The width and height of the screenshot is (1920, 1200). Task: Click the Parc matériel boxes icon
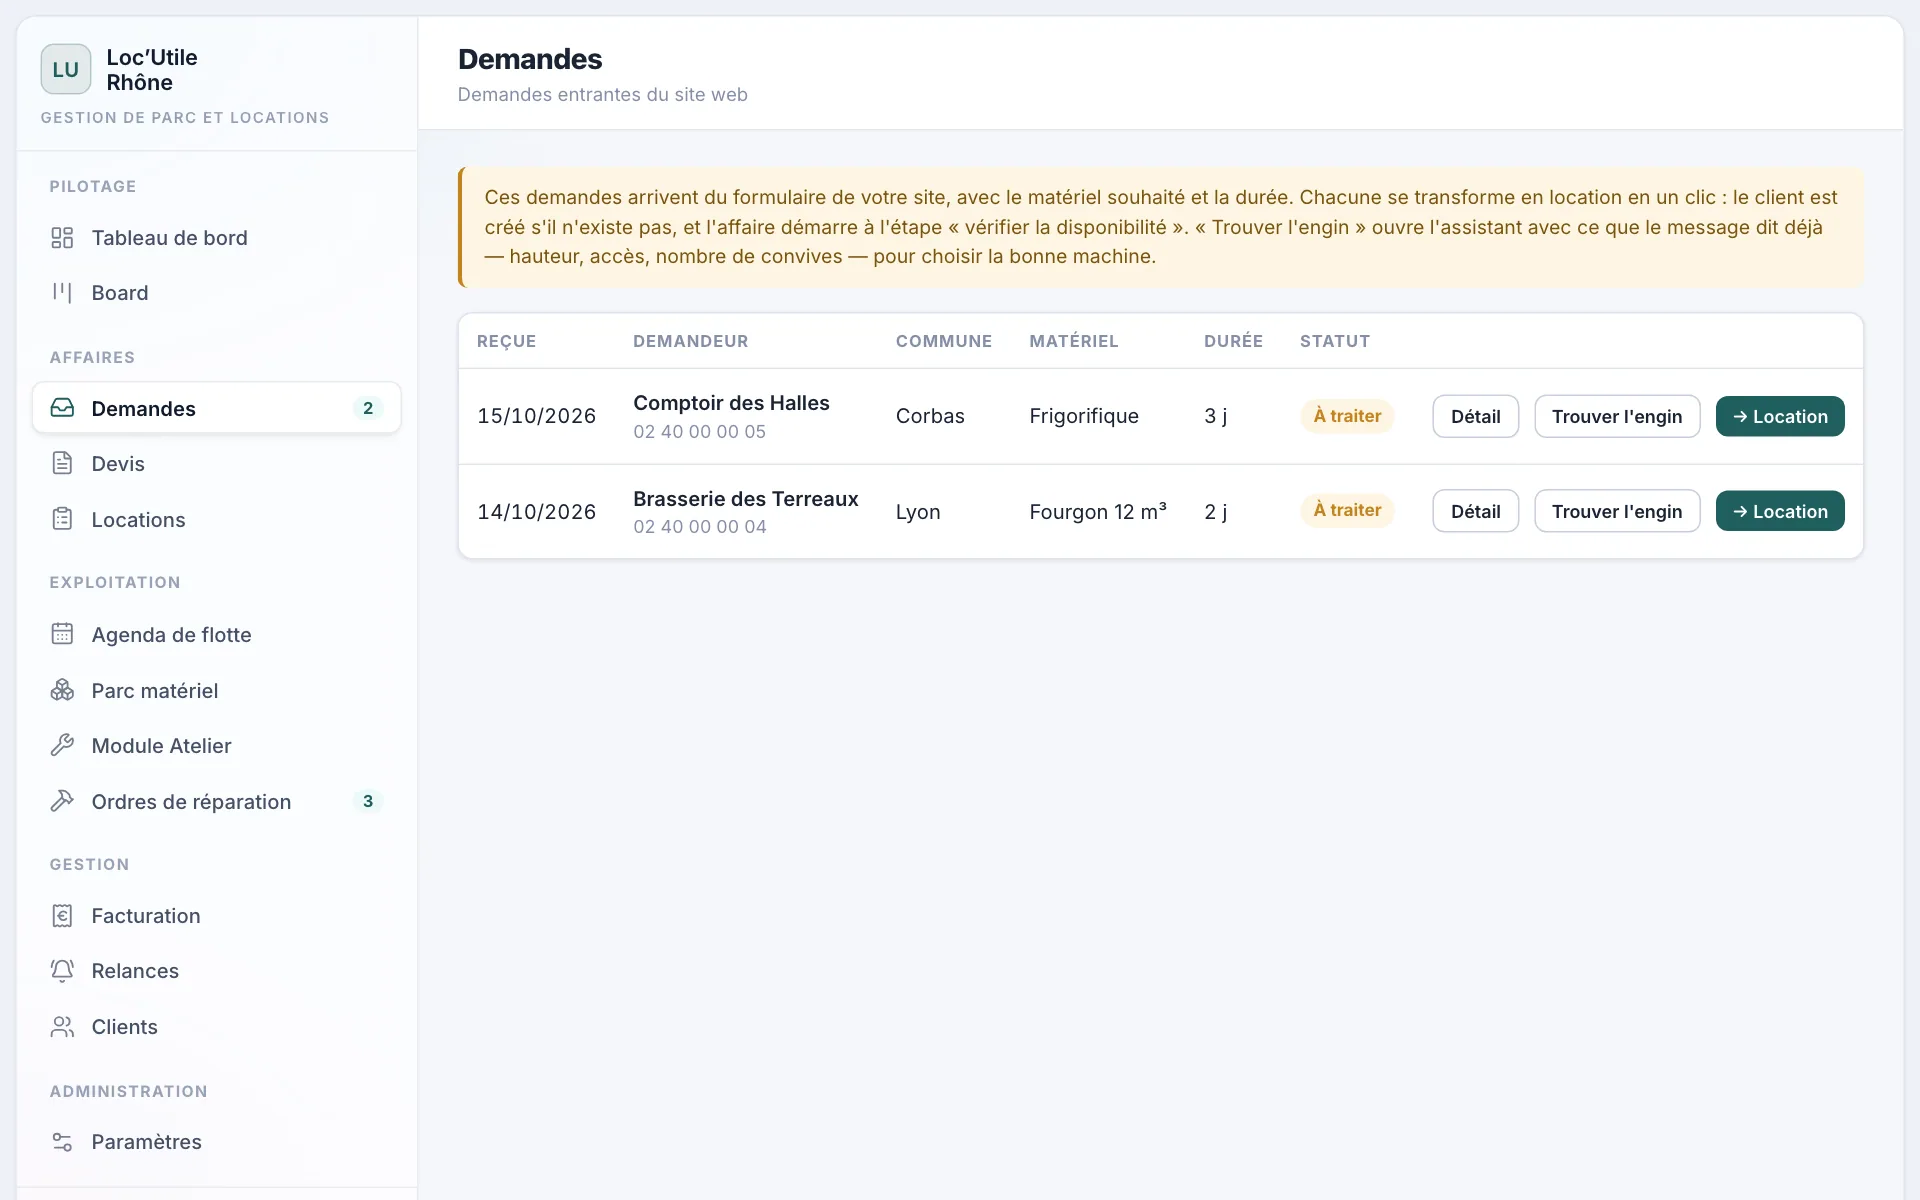click(x=62, y=691)
